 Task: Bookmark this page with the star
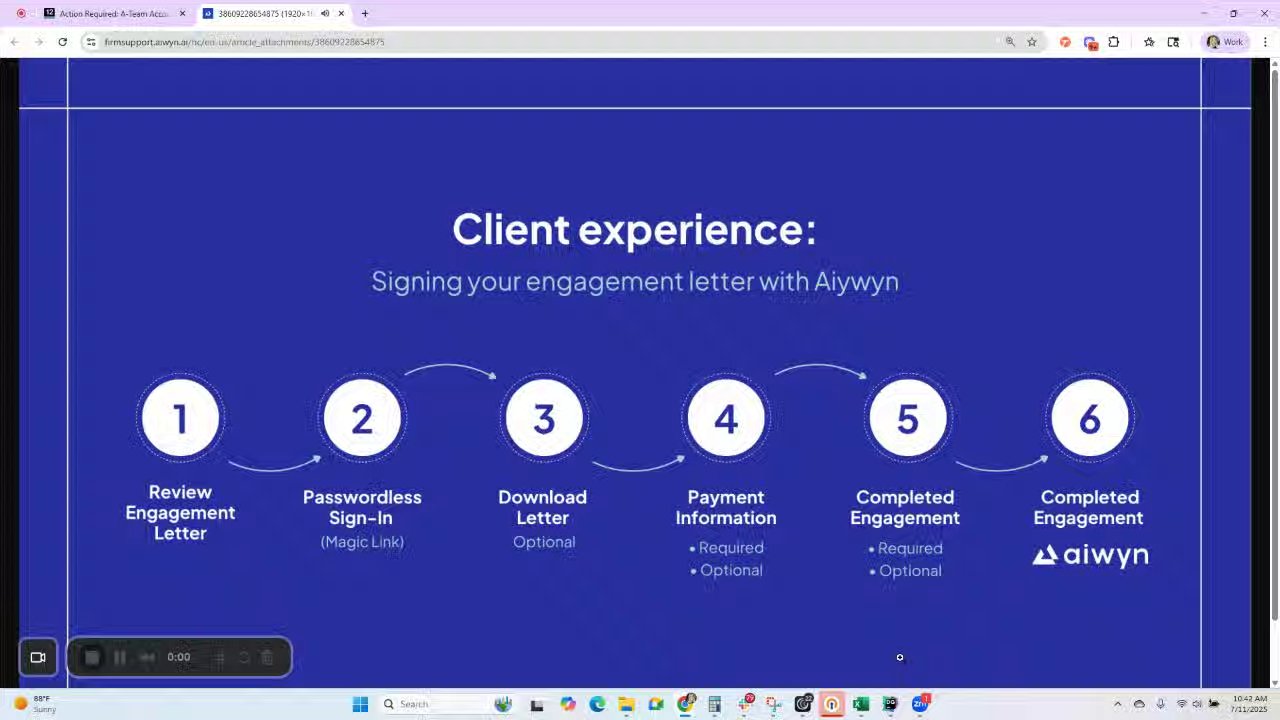pyautogui.click(x=1032, y=42)
